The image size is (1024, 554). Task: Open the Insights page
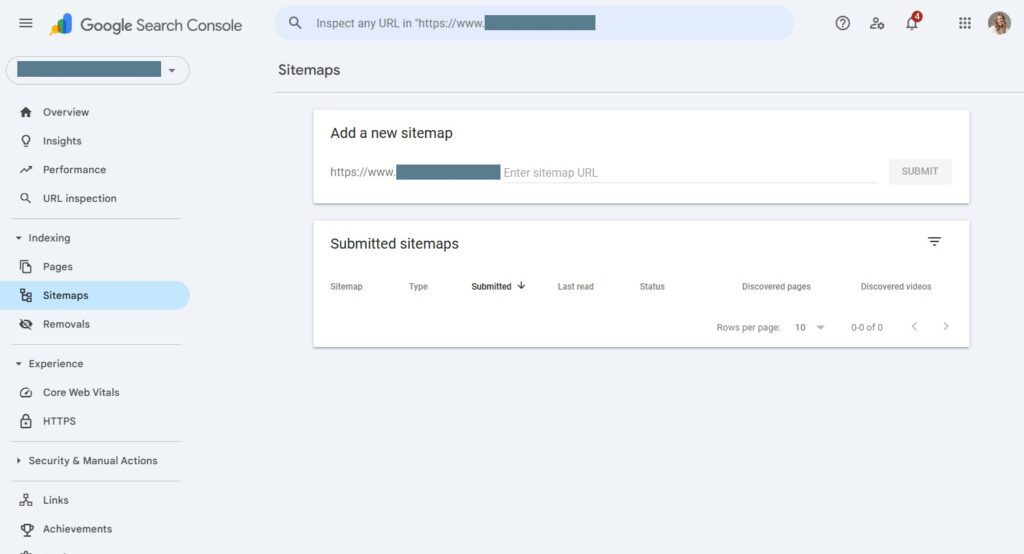[62, 141]
